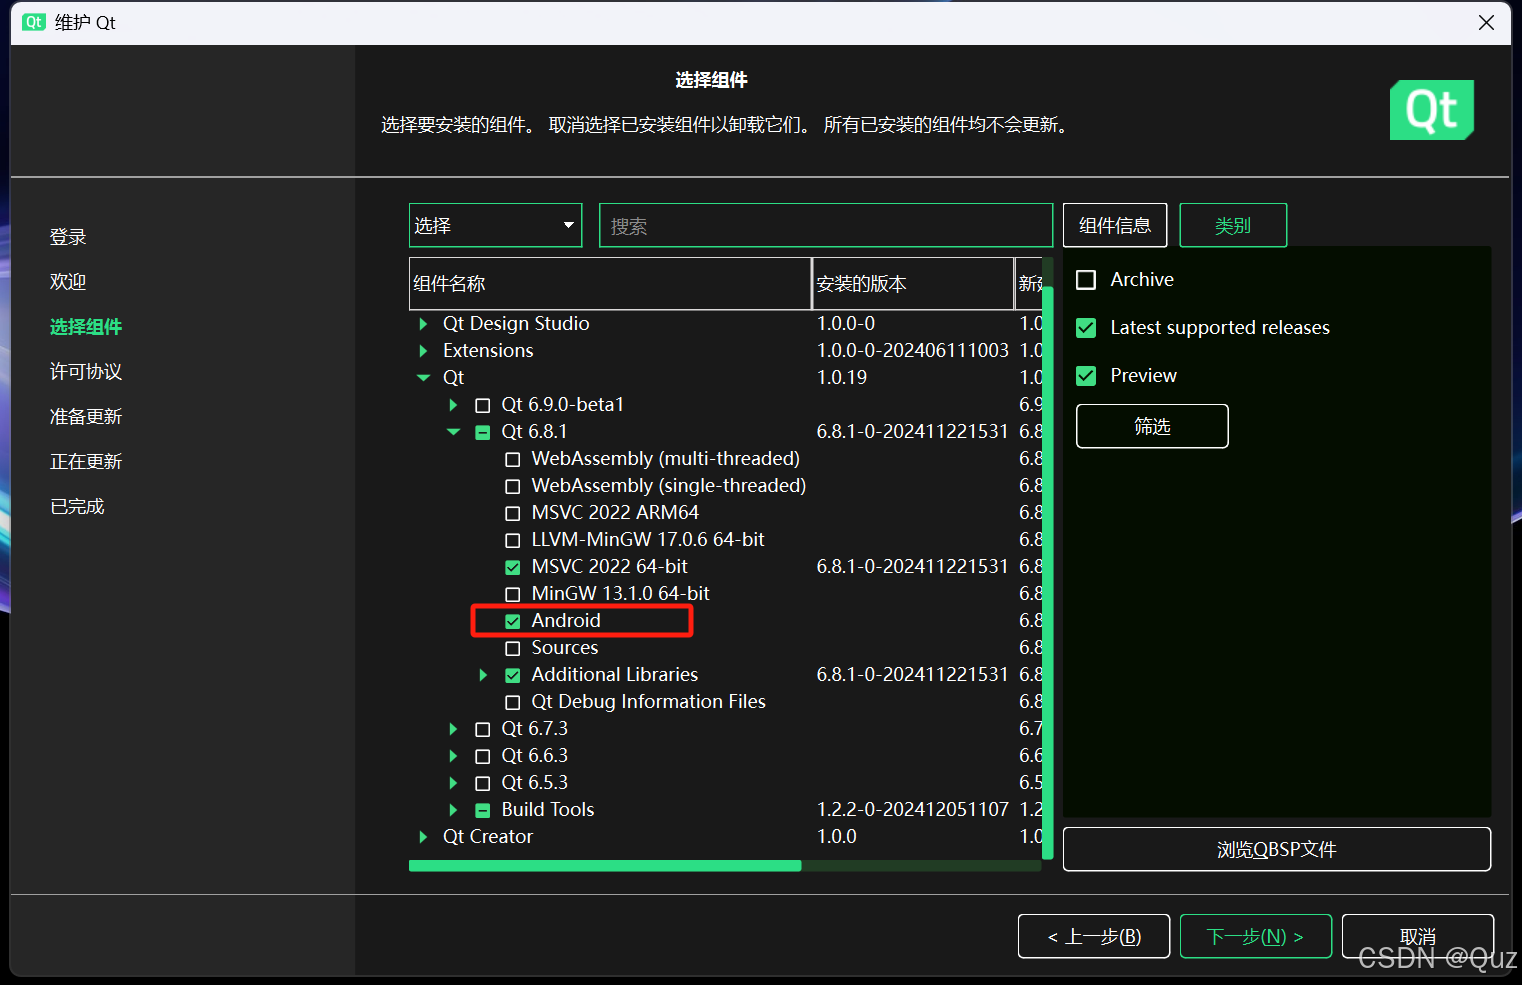1522x985 pixels.
Task: Click the 筛选 filter button
Action: [x=1152, y=427]
